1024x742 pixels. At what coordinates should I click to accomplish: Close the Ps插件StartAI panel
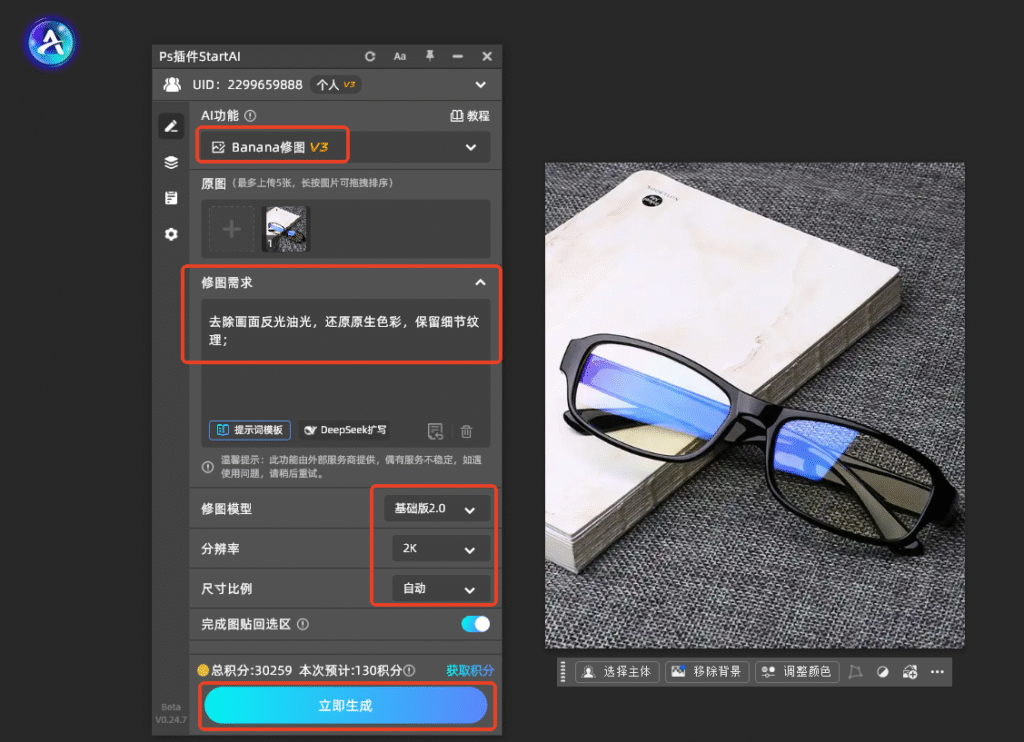[x=487, y=57]
